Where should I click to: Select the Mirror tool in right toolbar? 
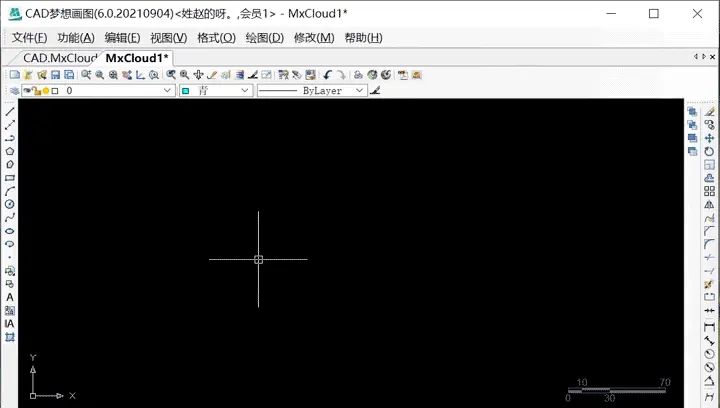click(709, 204)
